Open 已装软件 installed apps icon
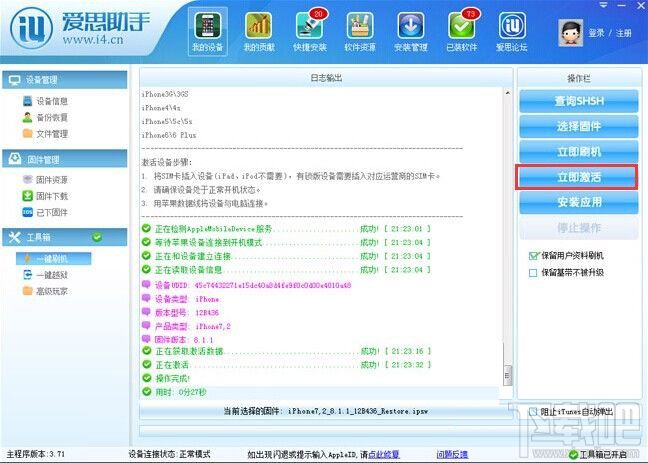The height and width of the screenshot is (463, 648). point(462,32)
